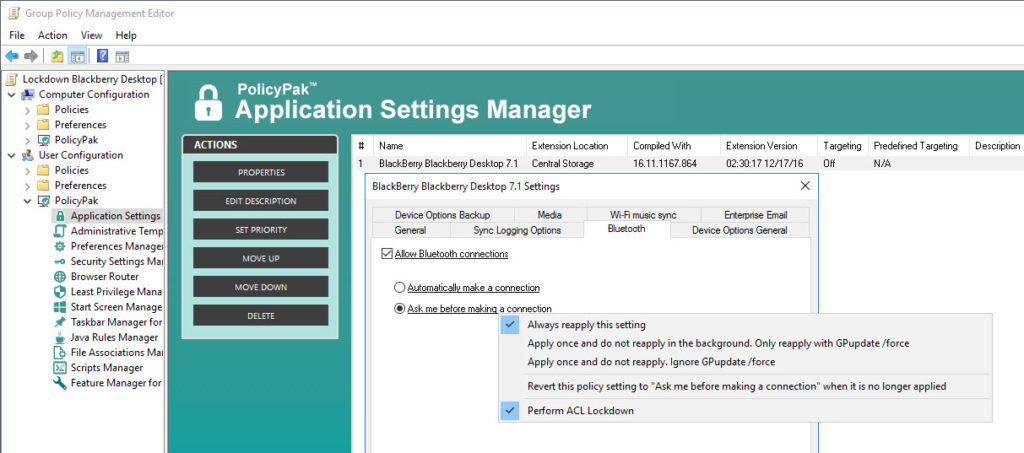Choose Revert this policy setting option
The image size is (1024, 453).
(x=745, y=386)
